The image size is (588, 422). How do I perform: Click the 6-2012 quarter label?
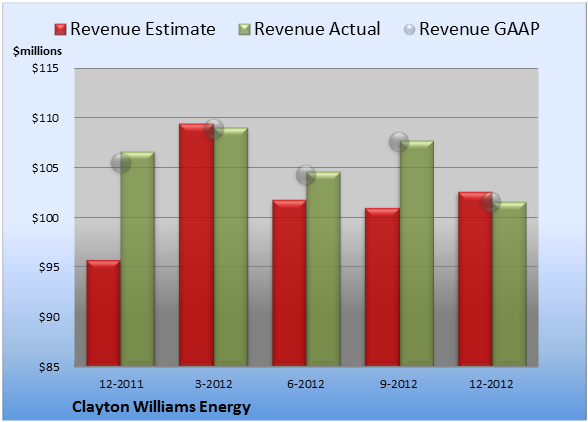[306, 384]
